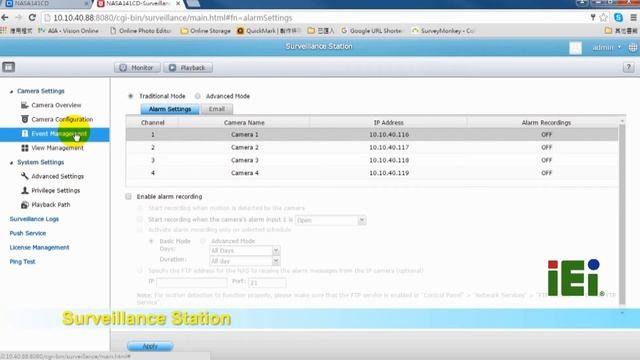Click the Apply button

(x=150, y=347)
